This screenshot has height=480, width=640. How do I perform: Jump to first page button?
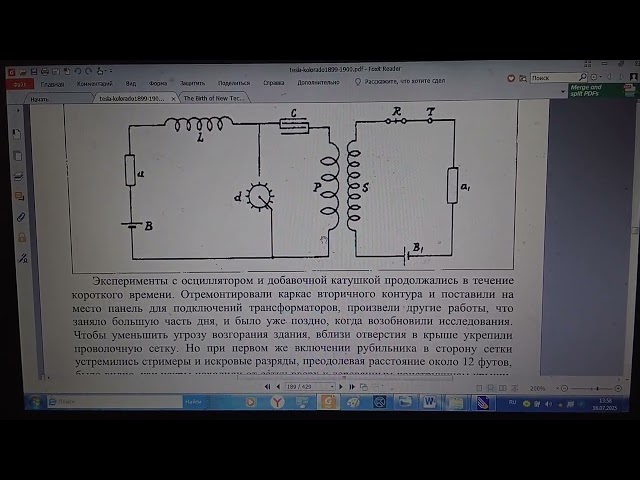[x=267, y=387]
